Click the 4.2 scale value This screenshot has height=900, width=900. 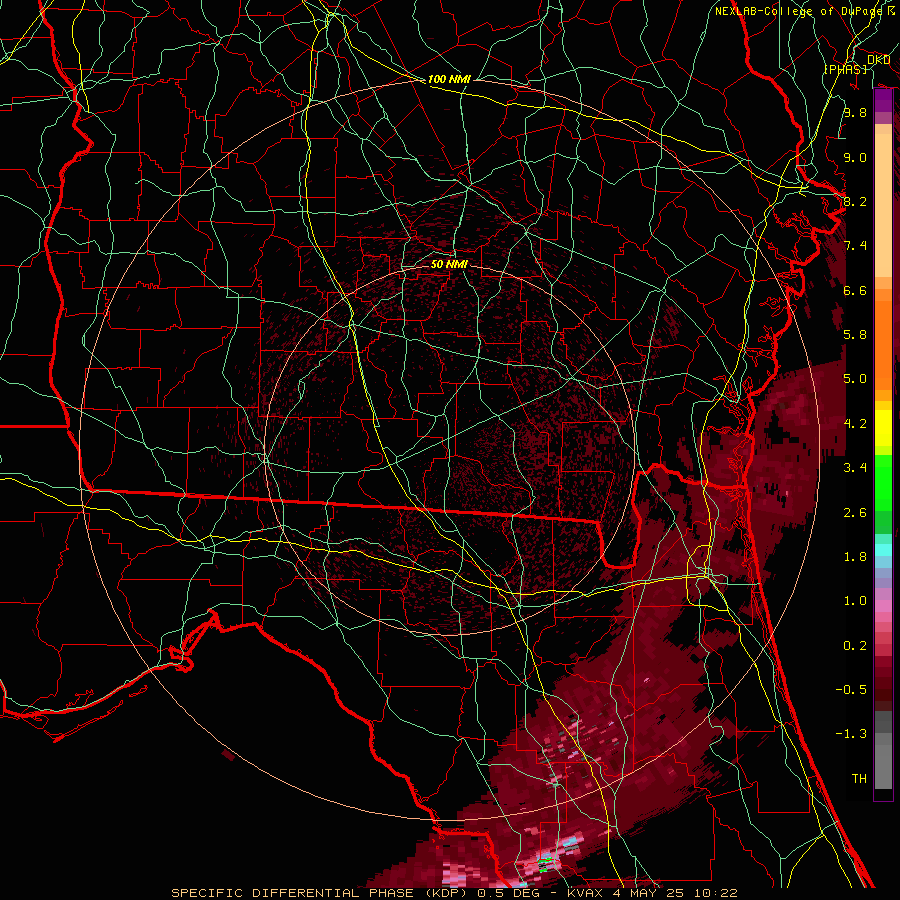(855, 424)
